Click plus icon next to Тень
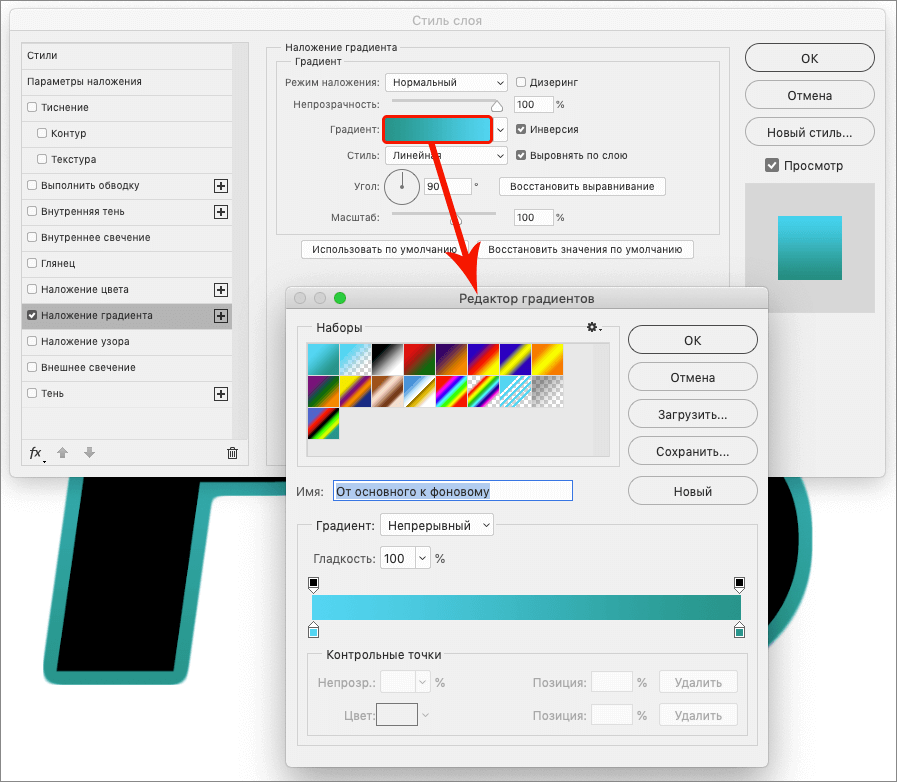The height and width of the screenshot is (782, 897). (x=221, y=394)
